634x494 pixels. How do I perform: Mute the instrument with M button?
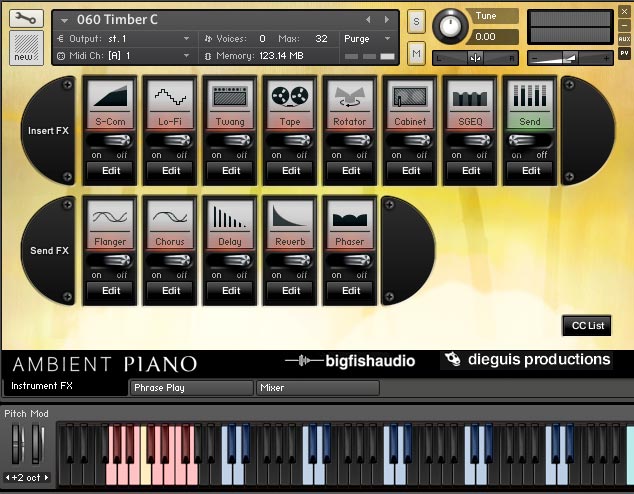(416, 53)
